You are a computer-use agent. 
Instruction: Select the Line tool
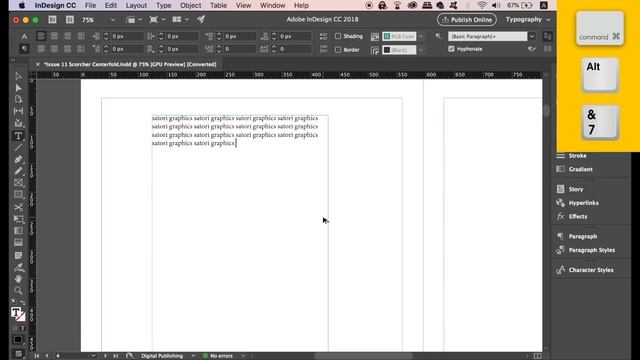tap(18, 148)
